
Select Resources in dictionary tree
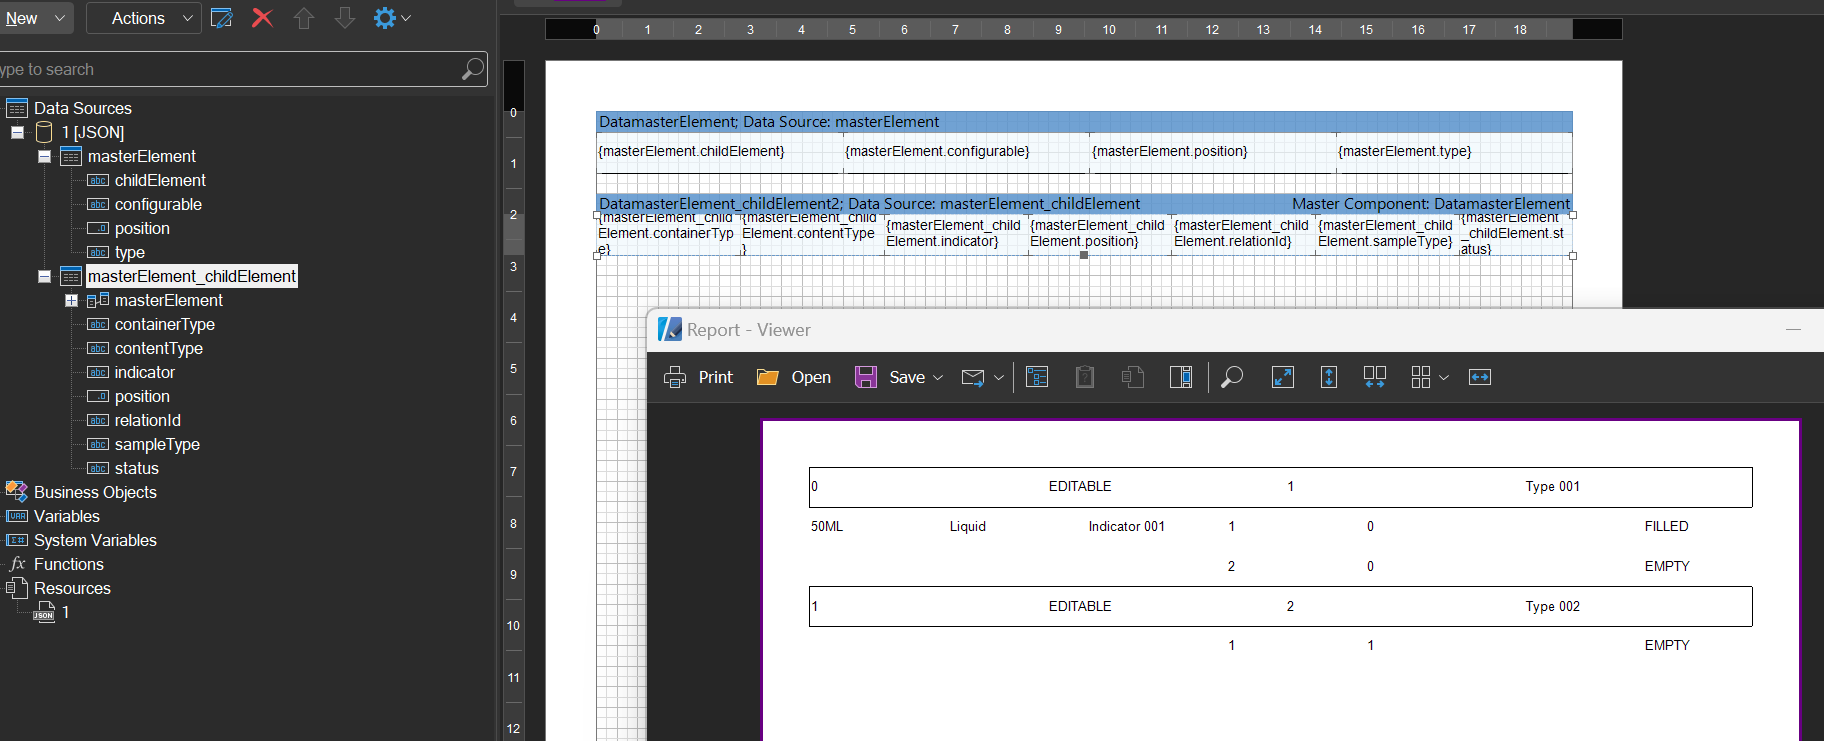72,588
